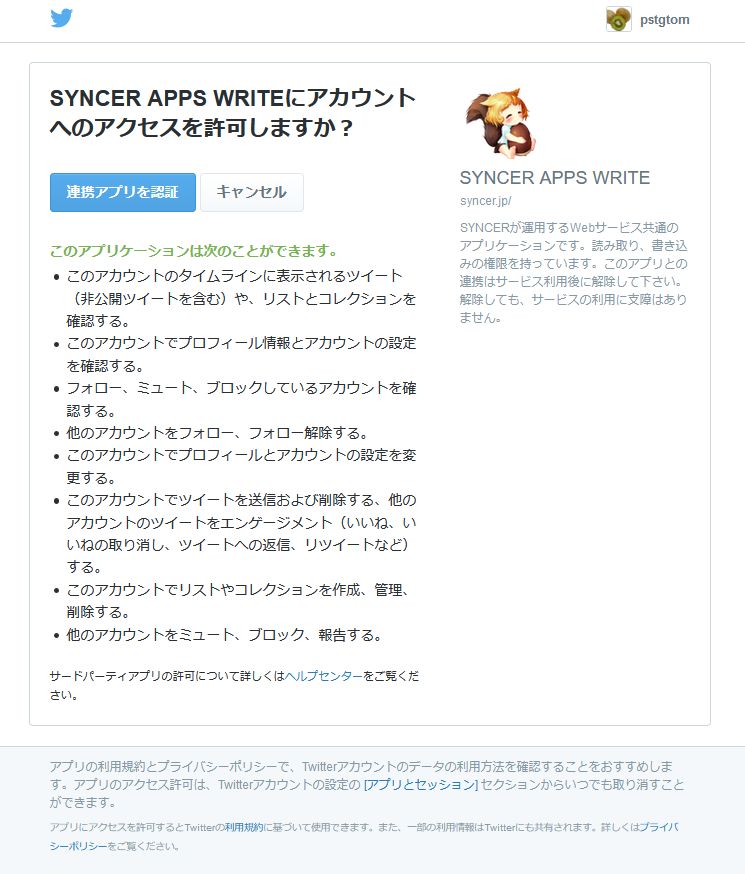Click the bullet about changing profile and settings

(x=241, y=467)
